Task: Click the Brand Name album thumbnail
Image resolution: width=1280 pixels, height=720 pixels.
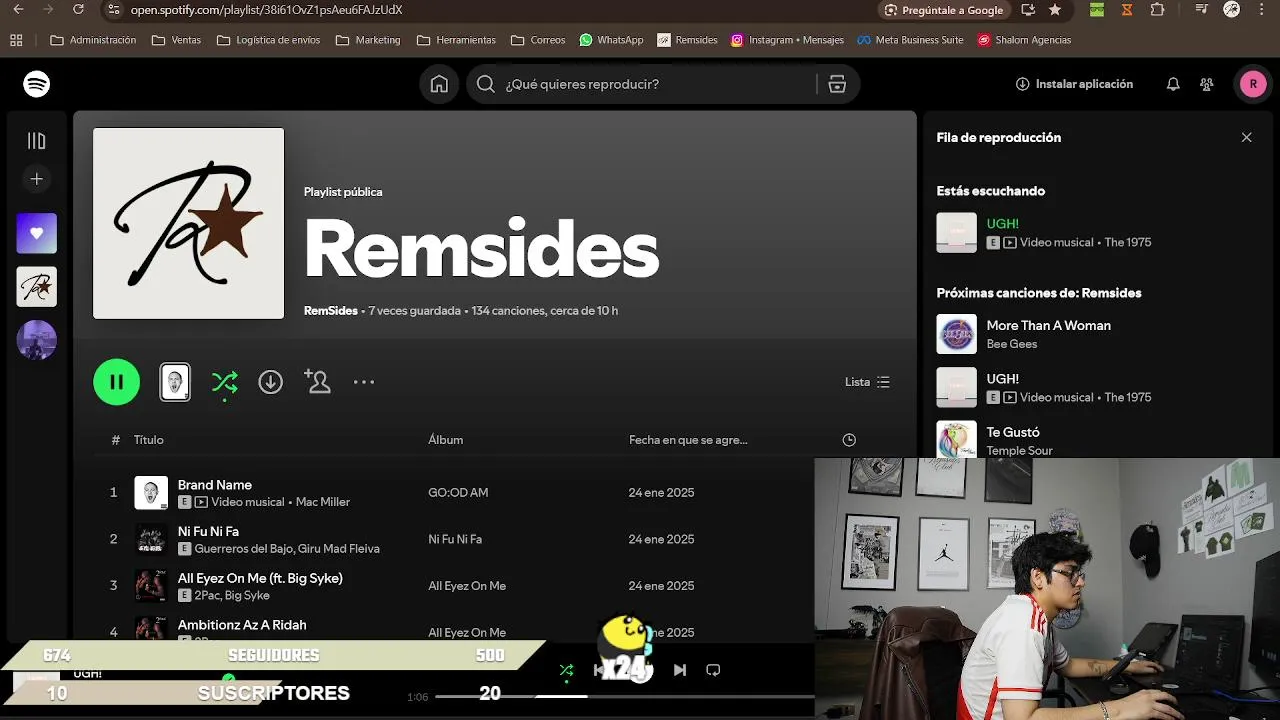Action: (x=151, y=493)
